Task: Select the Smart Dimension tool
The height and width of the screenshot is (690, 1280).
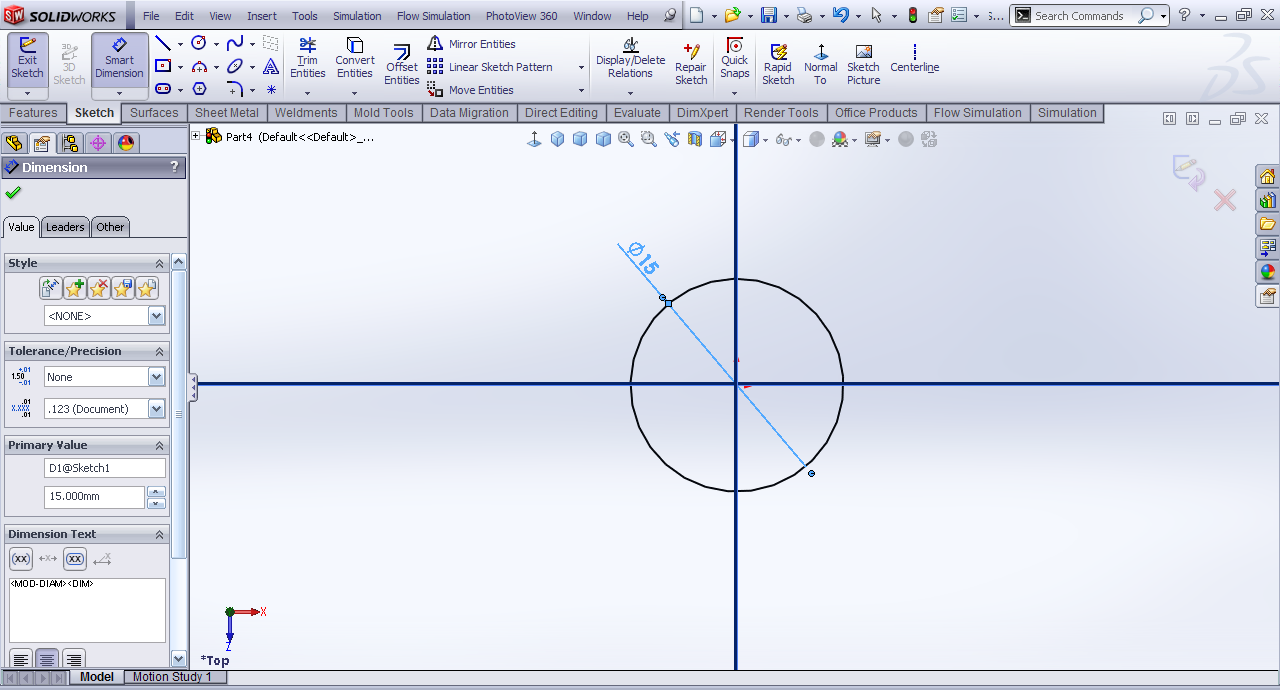Action: 119,60
